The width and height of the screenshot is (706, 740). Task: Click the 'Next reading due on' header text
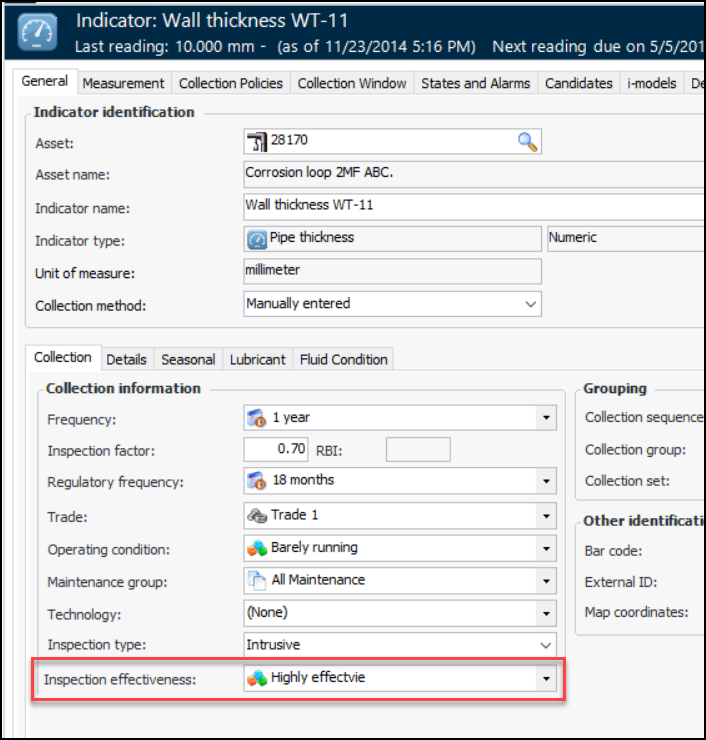click(x=569, y=47)
